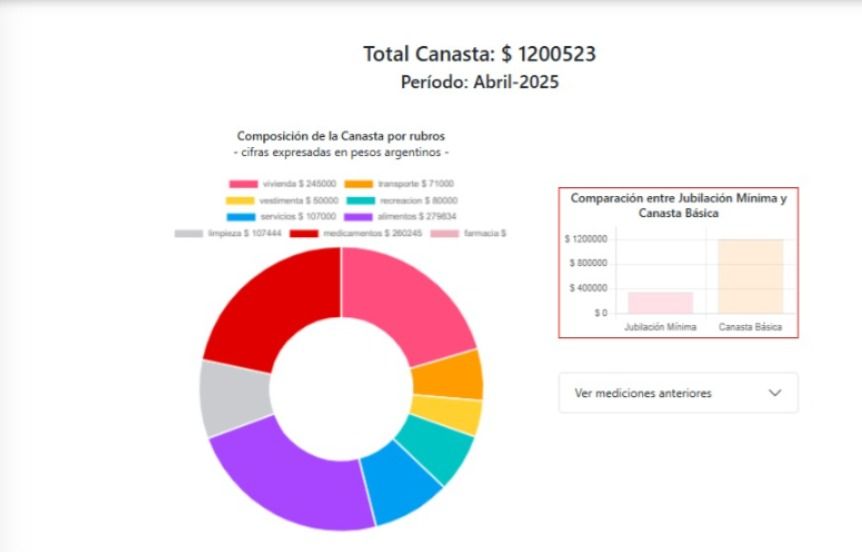The image size is (862, 552).
Task: Toggle the servicios legend color swatch
Action: click(241, 217)
